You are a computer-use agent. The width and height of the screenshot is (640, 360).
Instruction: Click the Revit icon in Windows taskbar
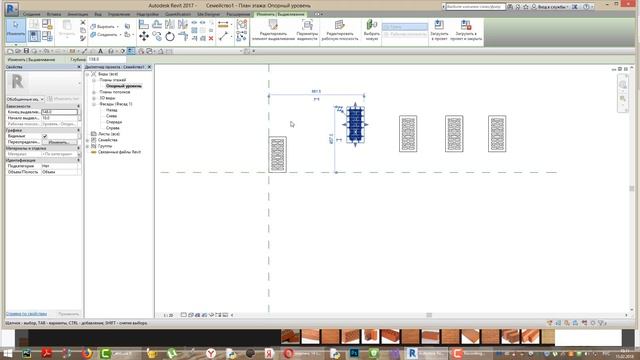coord(412,353)
